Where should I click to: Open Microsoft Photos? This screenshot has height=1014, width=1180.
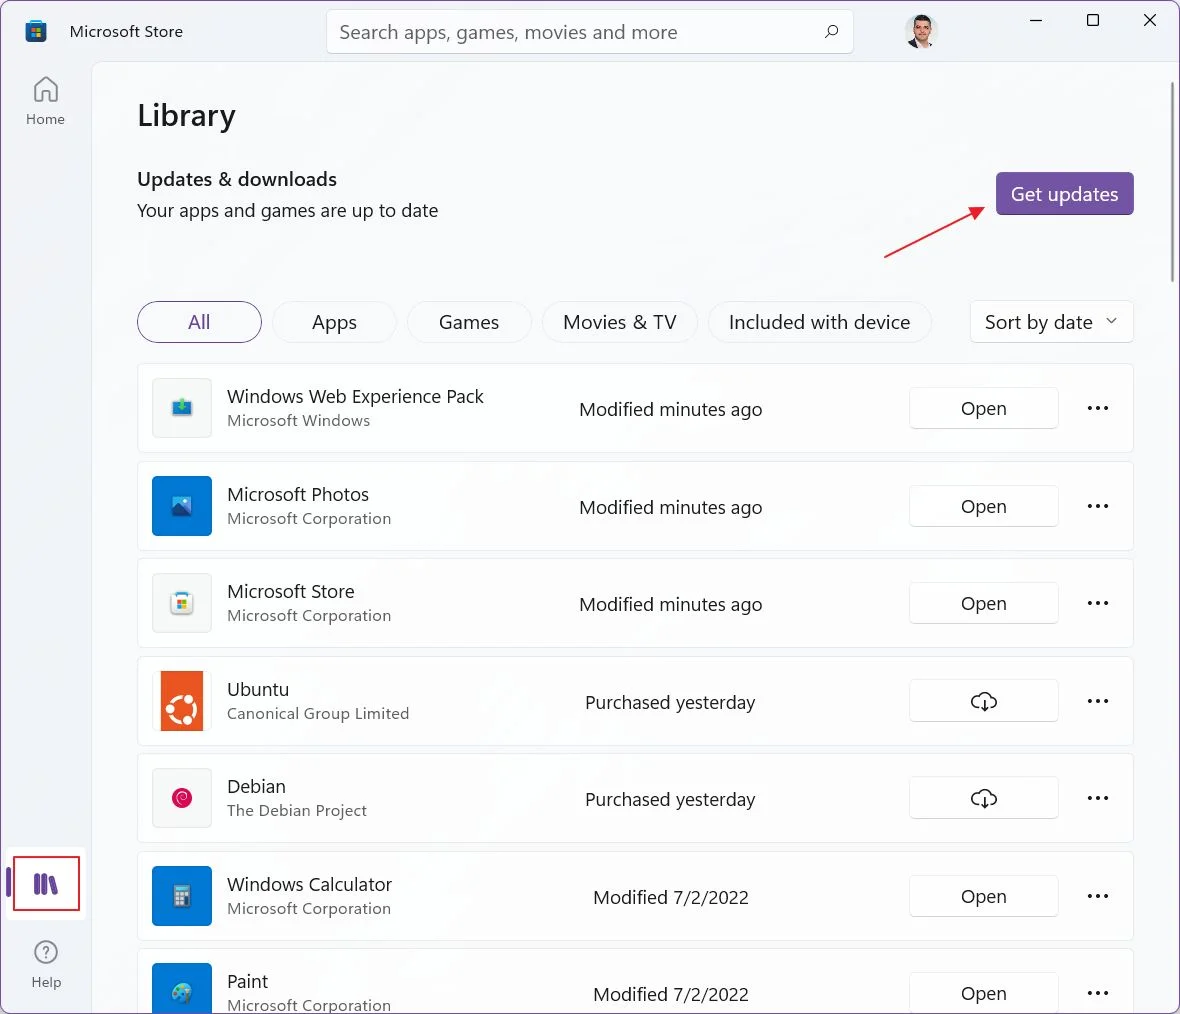(984, 506)
